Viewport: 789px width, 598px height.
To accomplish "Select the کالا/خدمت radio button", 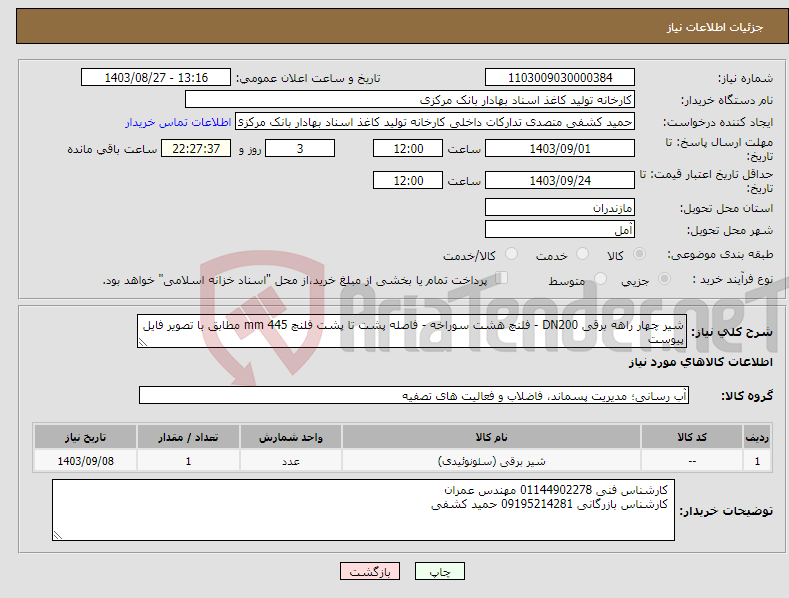I will [x=511, y=254].
